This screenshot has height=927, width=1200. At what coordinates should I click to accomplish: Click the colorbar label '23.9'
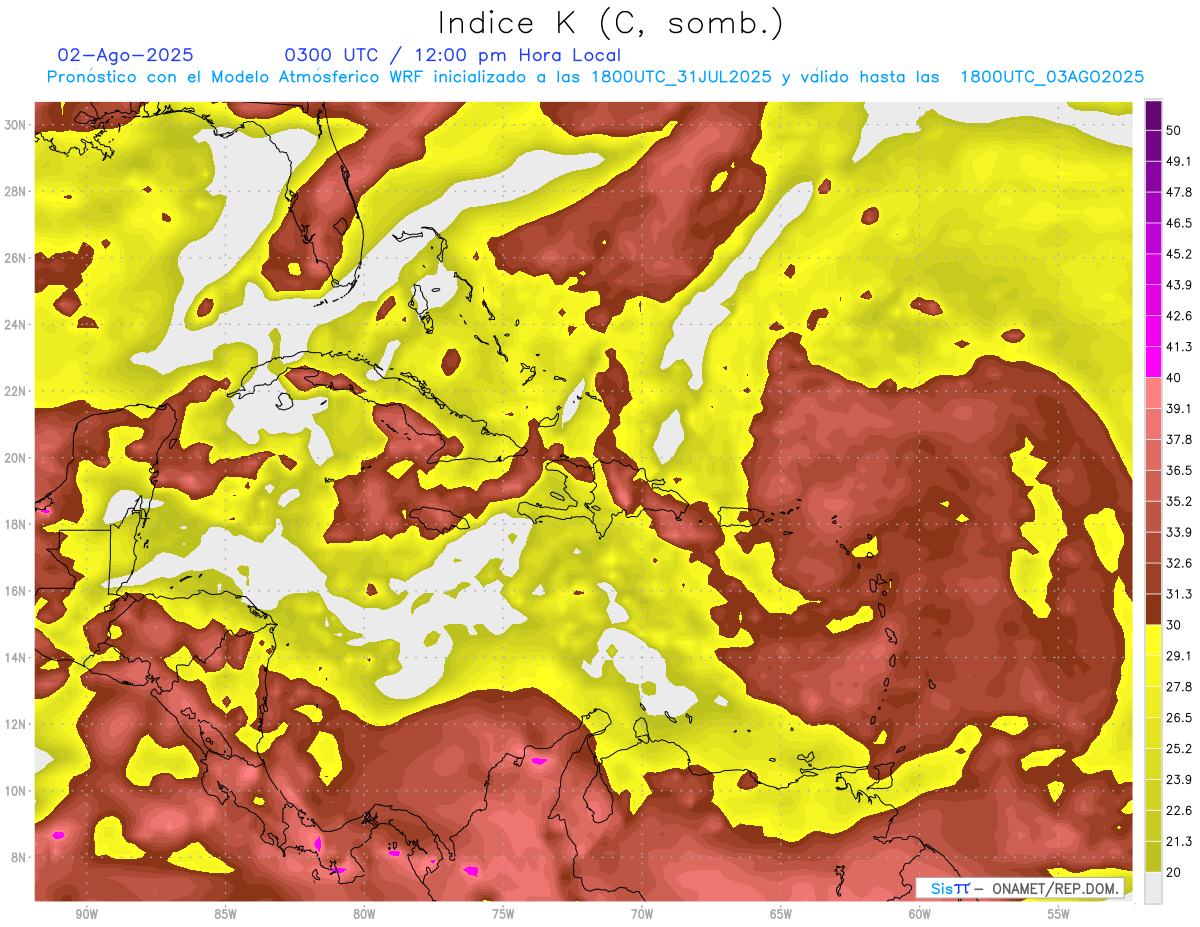(x=1178, y=780)
